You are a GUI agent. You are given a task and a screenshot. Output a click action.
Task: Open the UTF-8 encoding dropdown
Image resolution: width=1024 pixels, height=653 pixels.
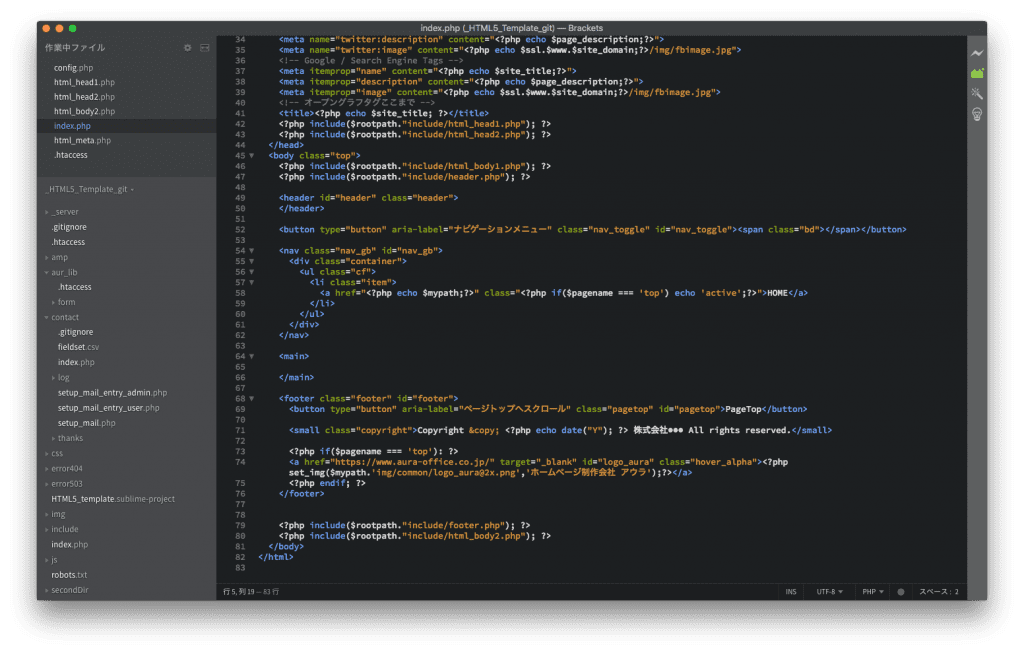[829, 592]
